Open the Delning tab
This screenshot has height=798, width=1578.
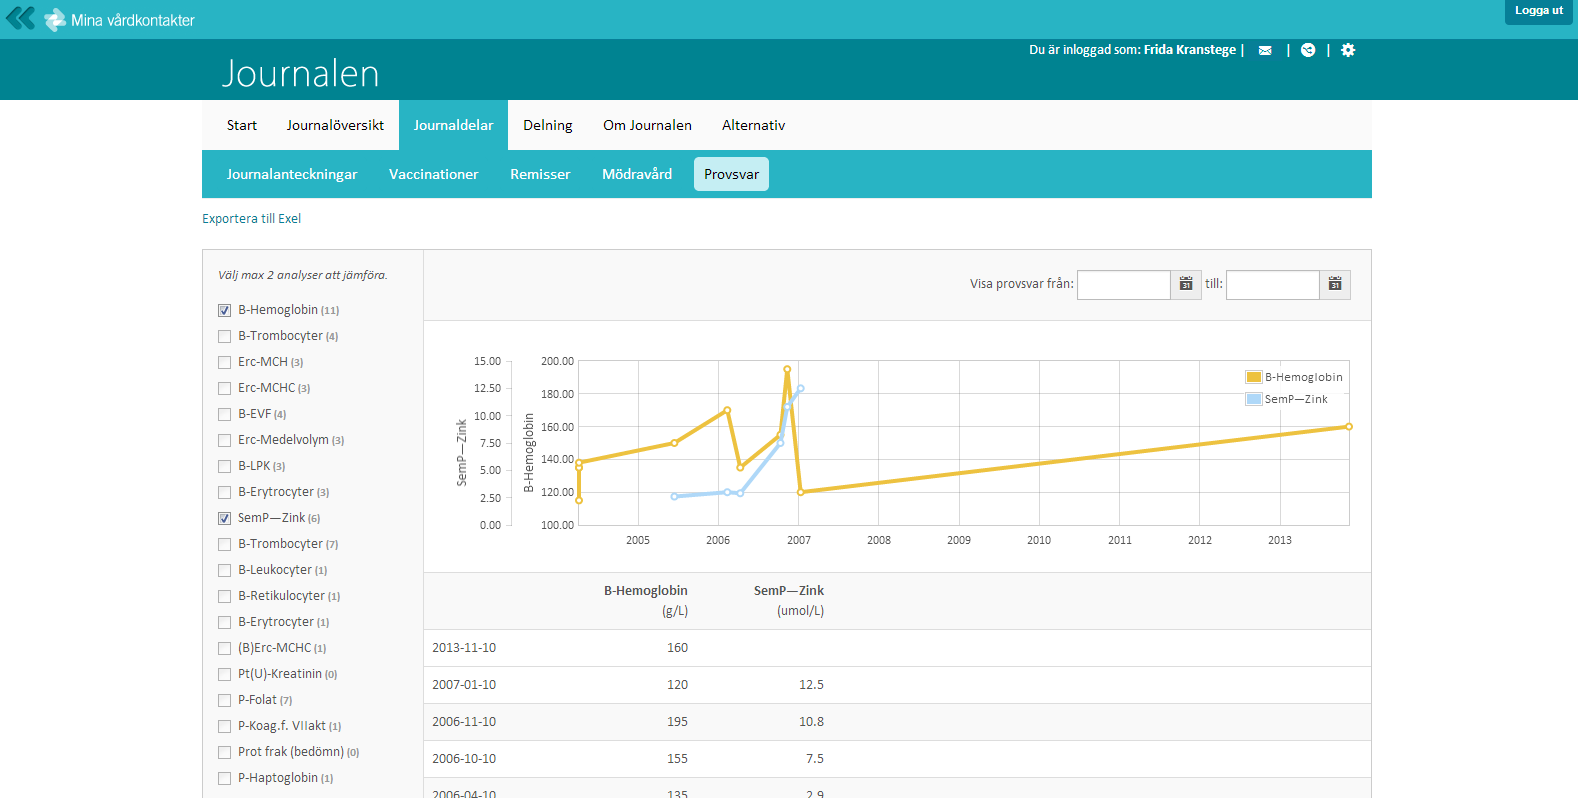tap(548, 125)
